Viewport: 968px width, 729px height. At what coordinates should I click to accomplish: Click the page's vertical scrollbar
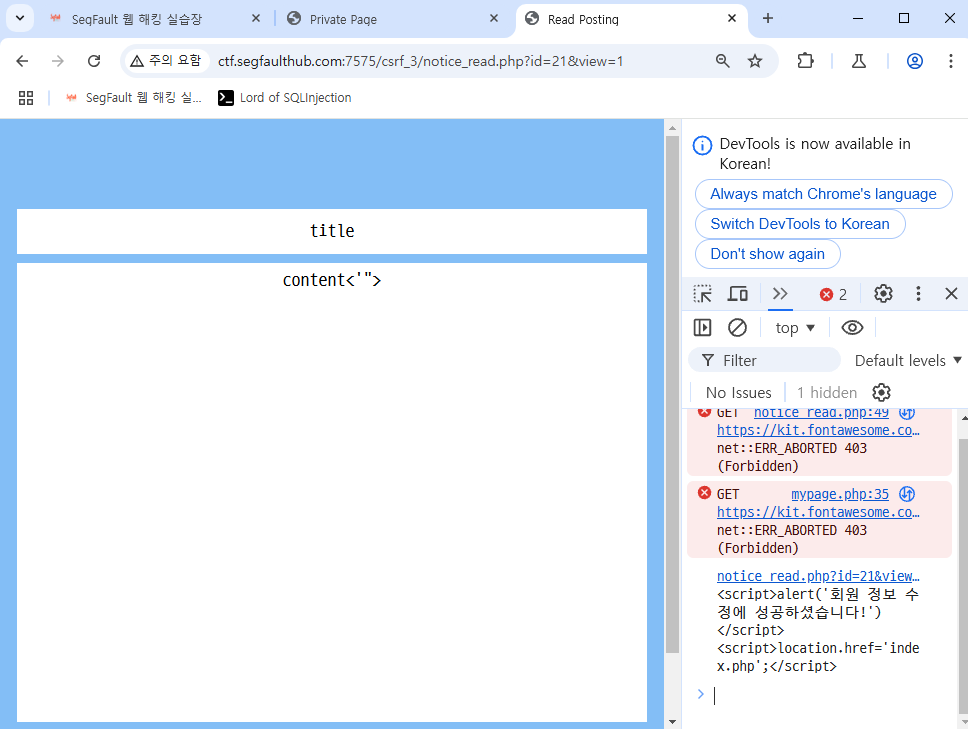click(x=672, y=394)
